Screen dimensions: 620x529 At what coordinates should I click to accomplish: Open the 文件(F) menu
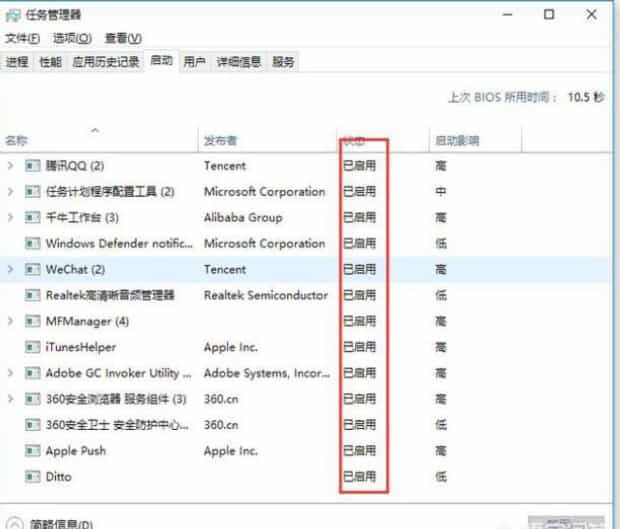click(x=23, y=38)
